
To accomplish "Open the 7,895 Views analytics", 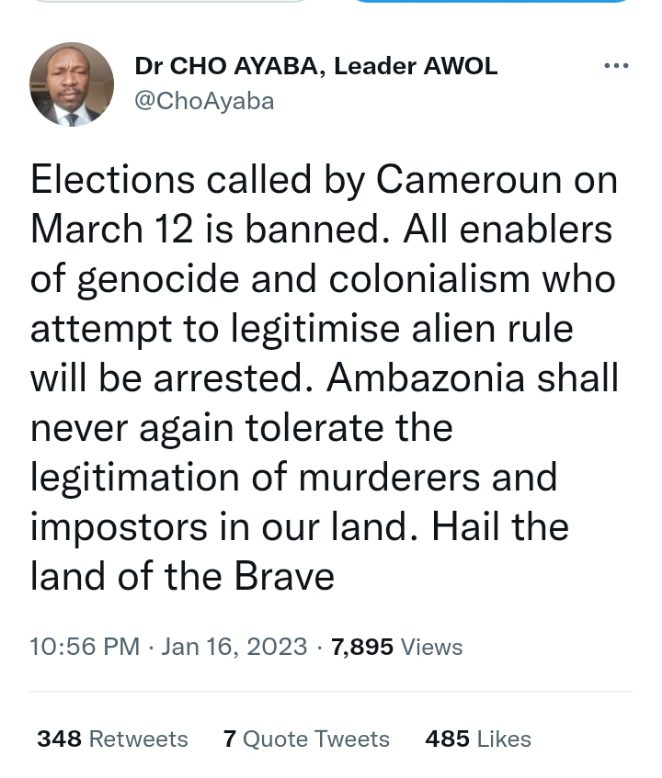I will (x=397, y=647).
